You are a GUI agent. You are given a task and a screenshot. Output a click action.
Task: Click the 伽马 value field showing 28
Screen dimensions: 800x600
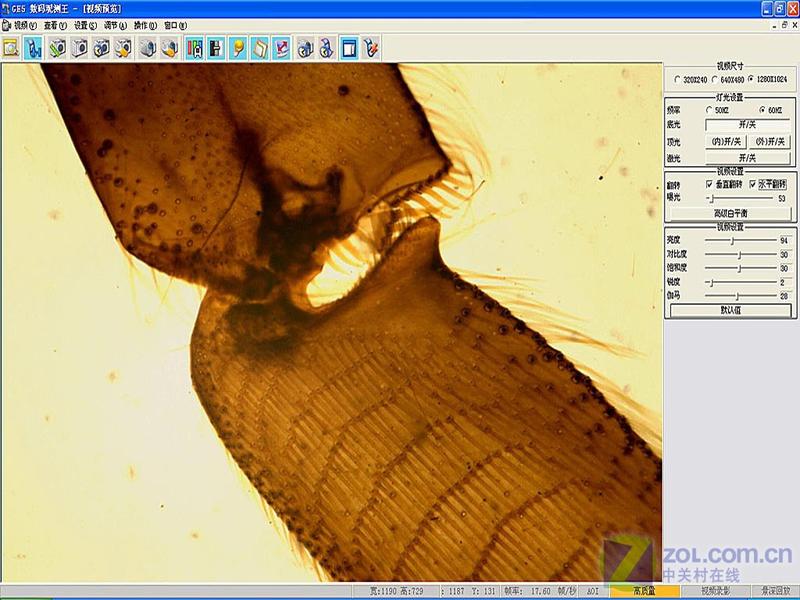tap(785, 296)
